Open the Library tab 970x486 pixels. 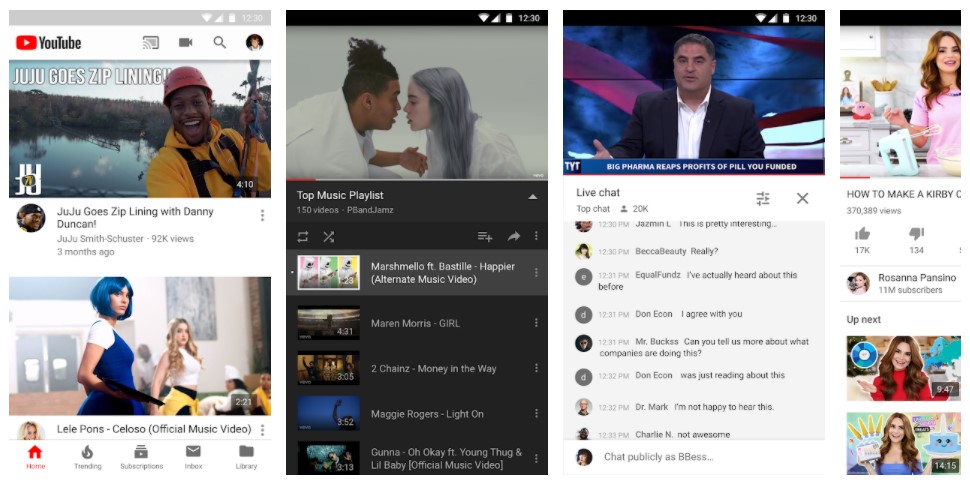click(246, 458)
